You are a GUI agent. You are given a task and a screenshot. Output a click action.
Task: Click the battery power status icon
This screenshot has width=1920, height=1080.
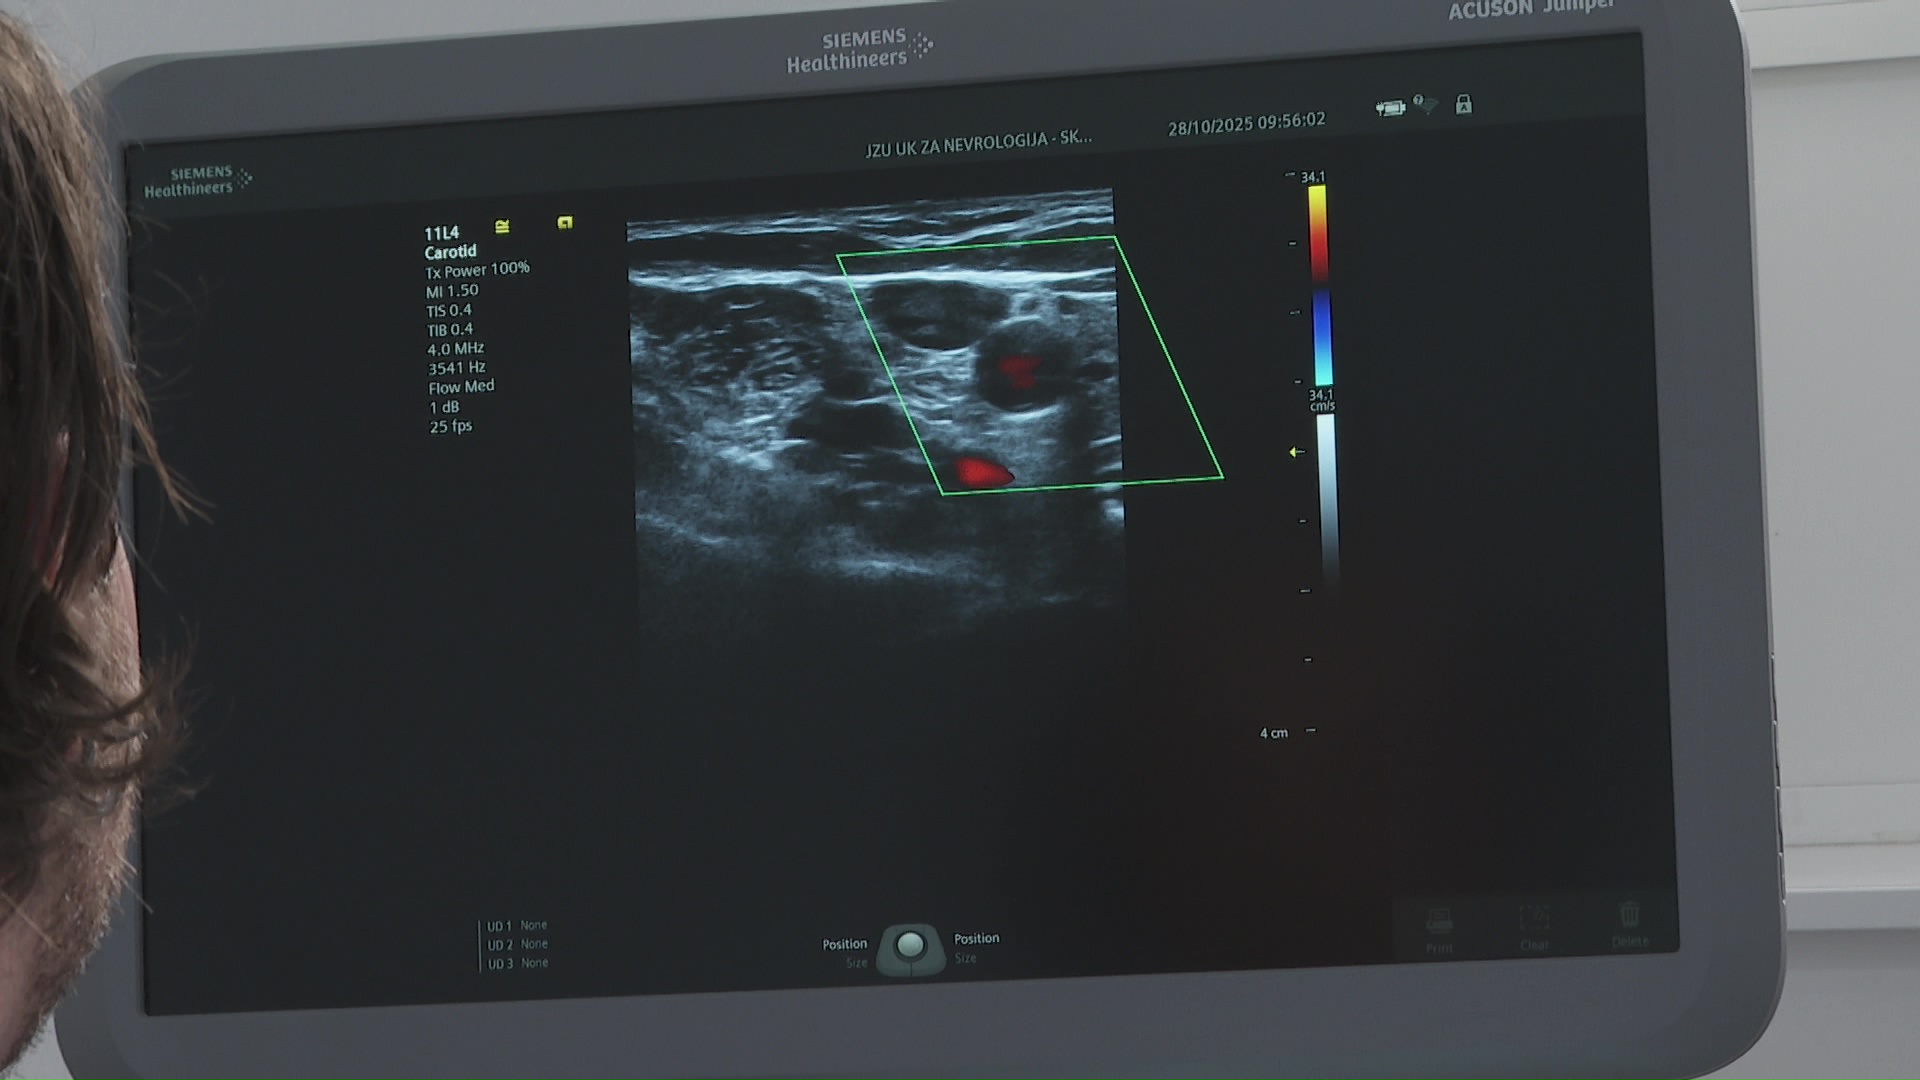(1390, 108)
